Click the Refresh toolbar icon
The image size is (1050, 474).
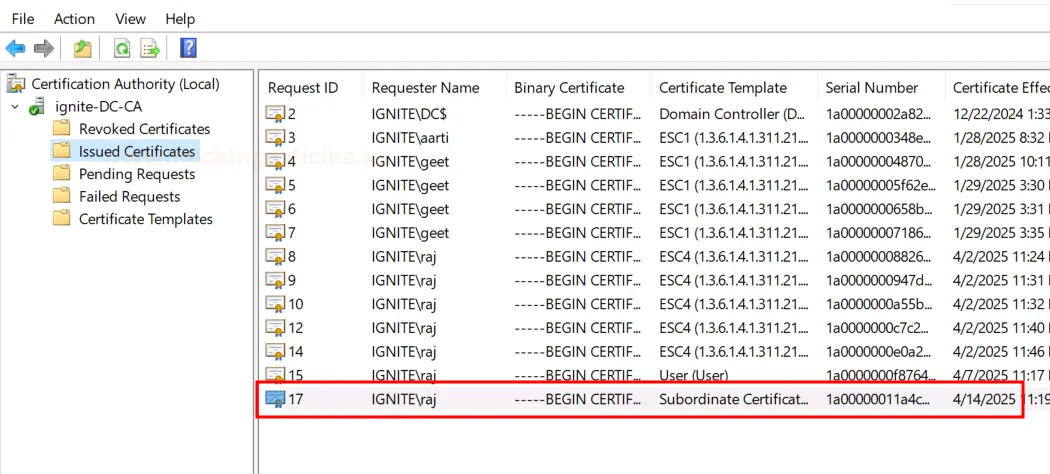click(x=122, y=48)
